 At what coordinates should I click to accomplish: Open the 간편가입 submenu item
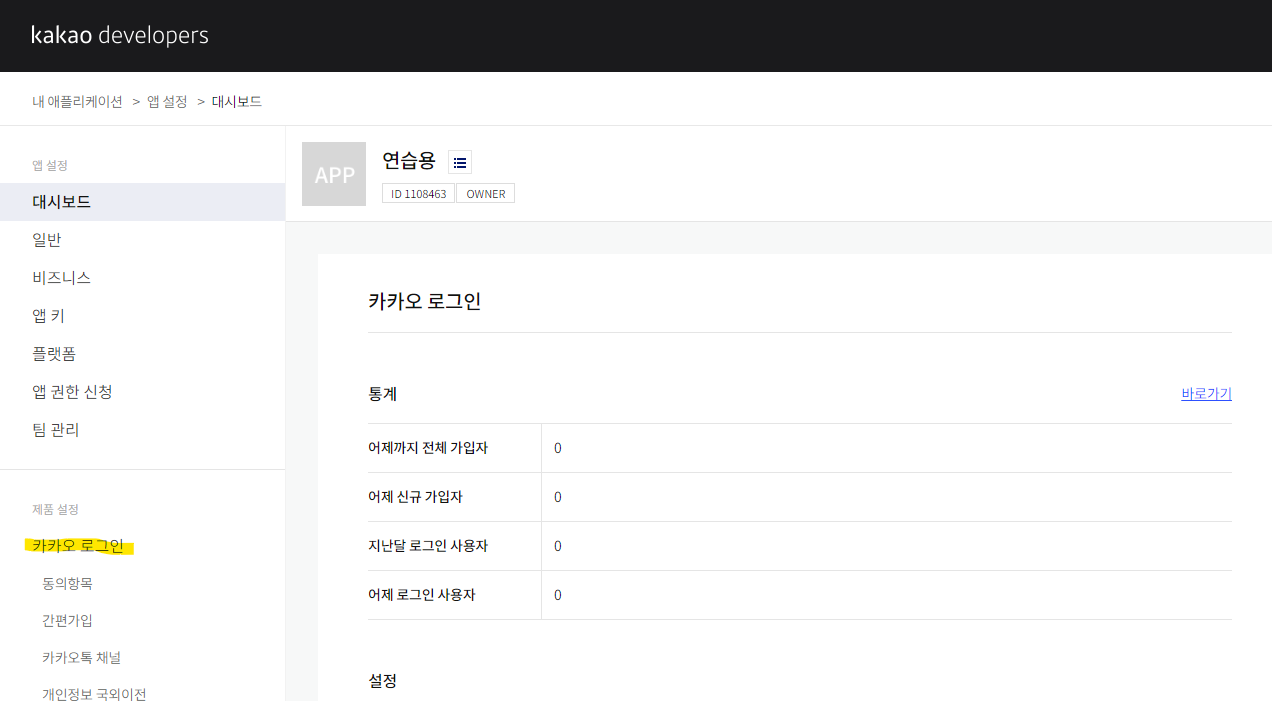coord(67,620)
